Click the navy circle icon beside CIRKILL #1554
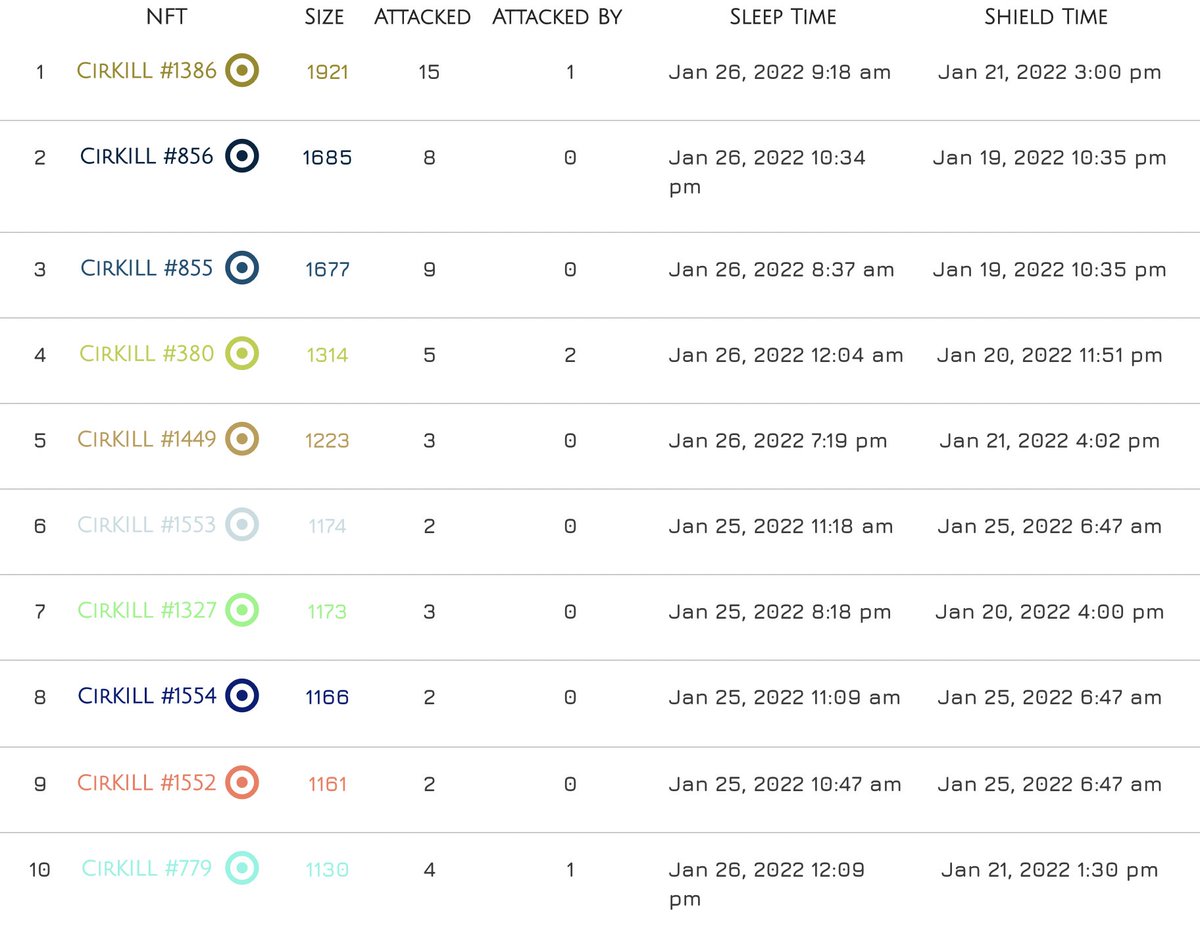Viewport: 1200px width, 932px height. [x=242, y=696]
